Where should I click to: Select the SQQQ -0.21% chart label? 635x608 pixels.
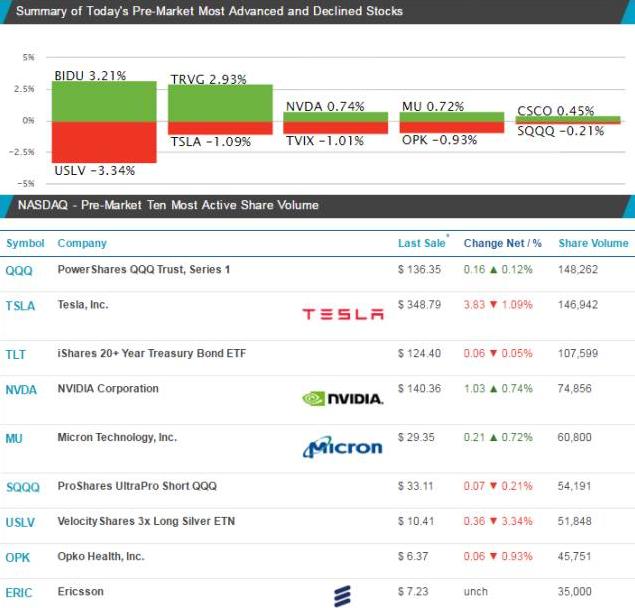560,131
